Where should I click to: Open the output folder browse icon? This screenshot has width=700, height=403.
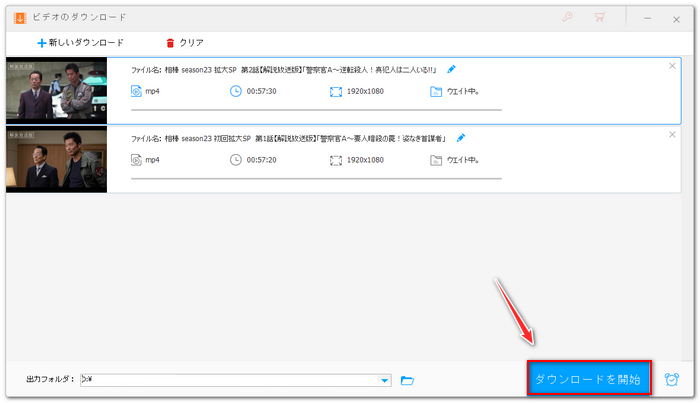point(407,380)
